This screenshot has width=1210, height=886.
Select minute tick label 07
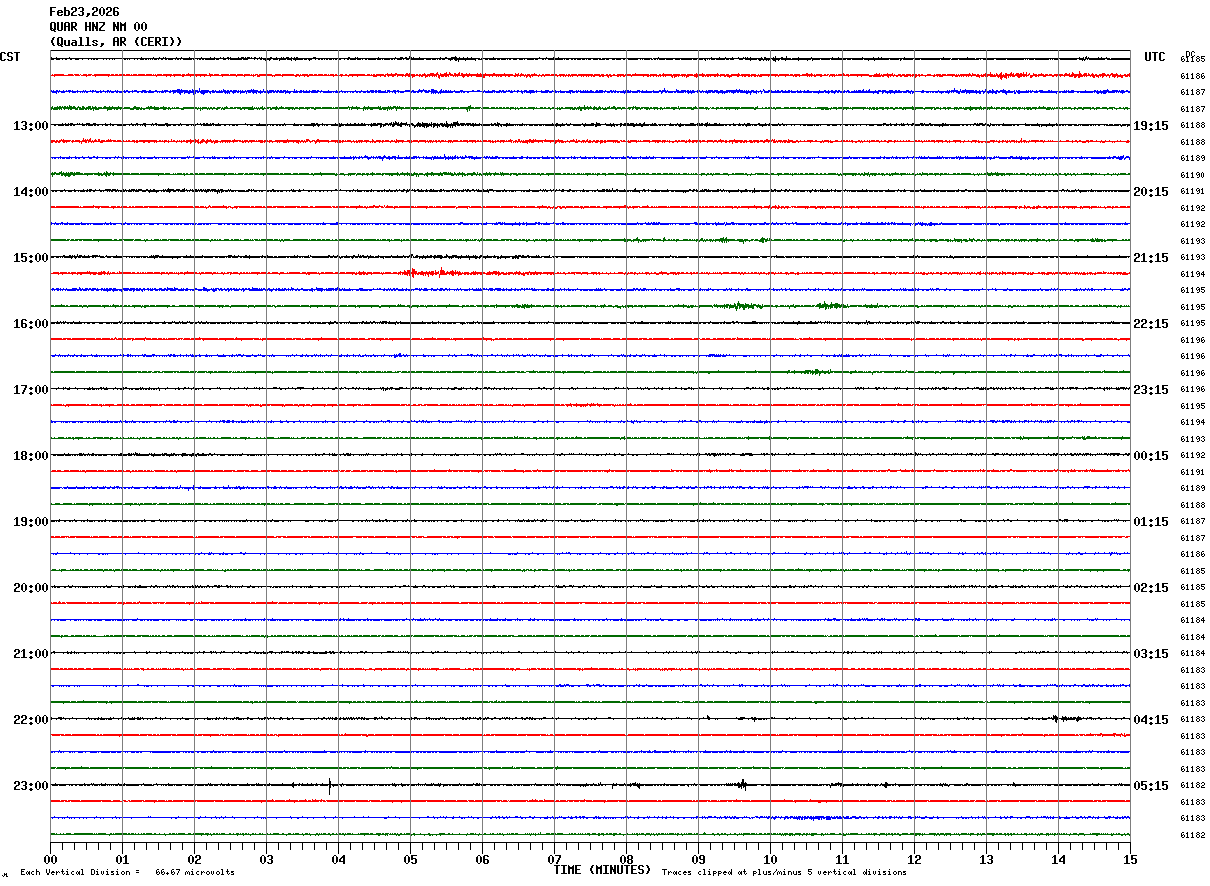pos(554,859)
